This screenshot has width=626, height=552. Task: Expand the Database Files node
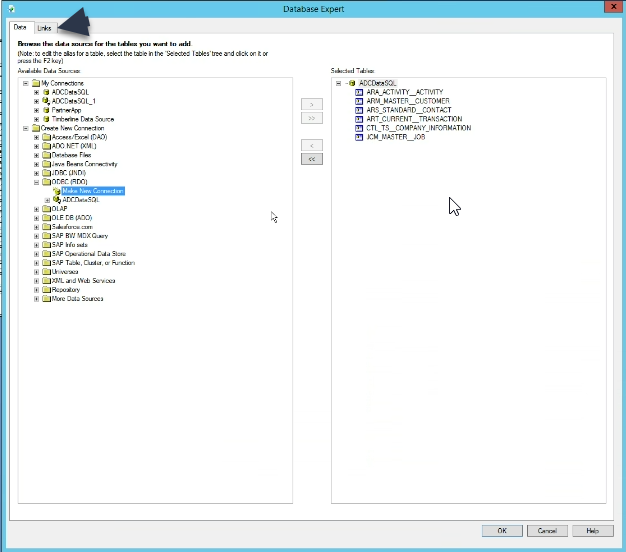click(x=36, y=155)
